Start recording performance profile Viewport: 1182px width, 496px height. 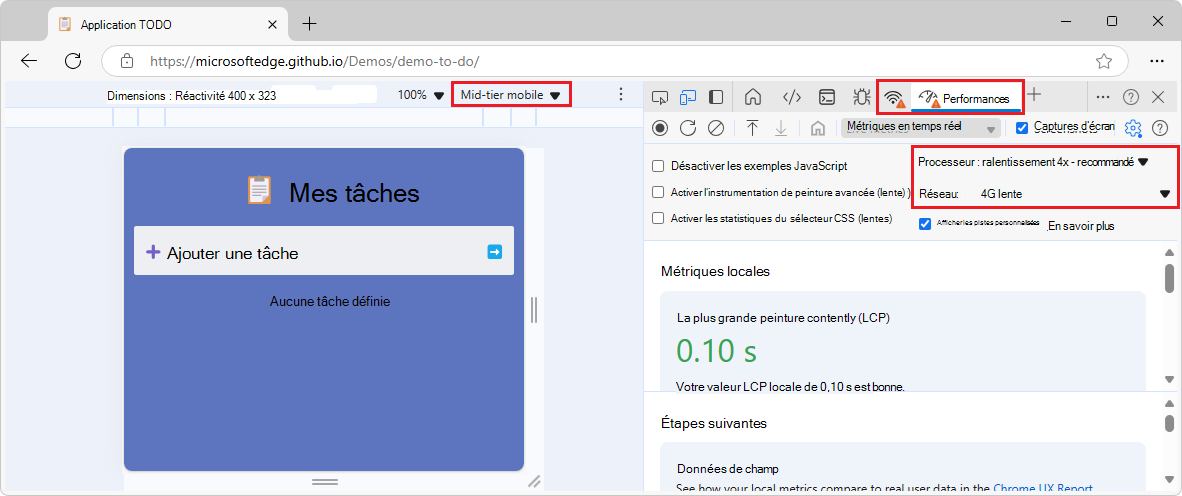click(x=660, y=128)
